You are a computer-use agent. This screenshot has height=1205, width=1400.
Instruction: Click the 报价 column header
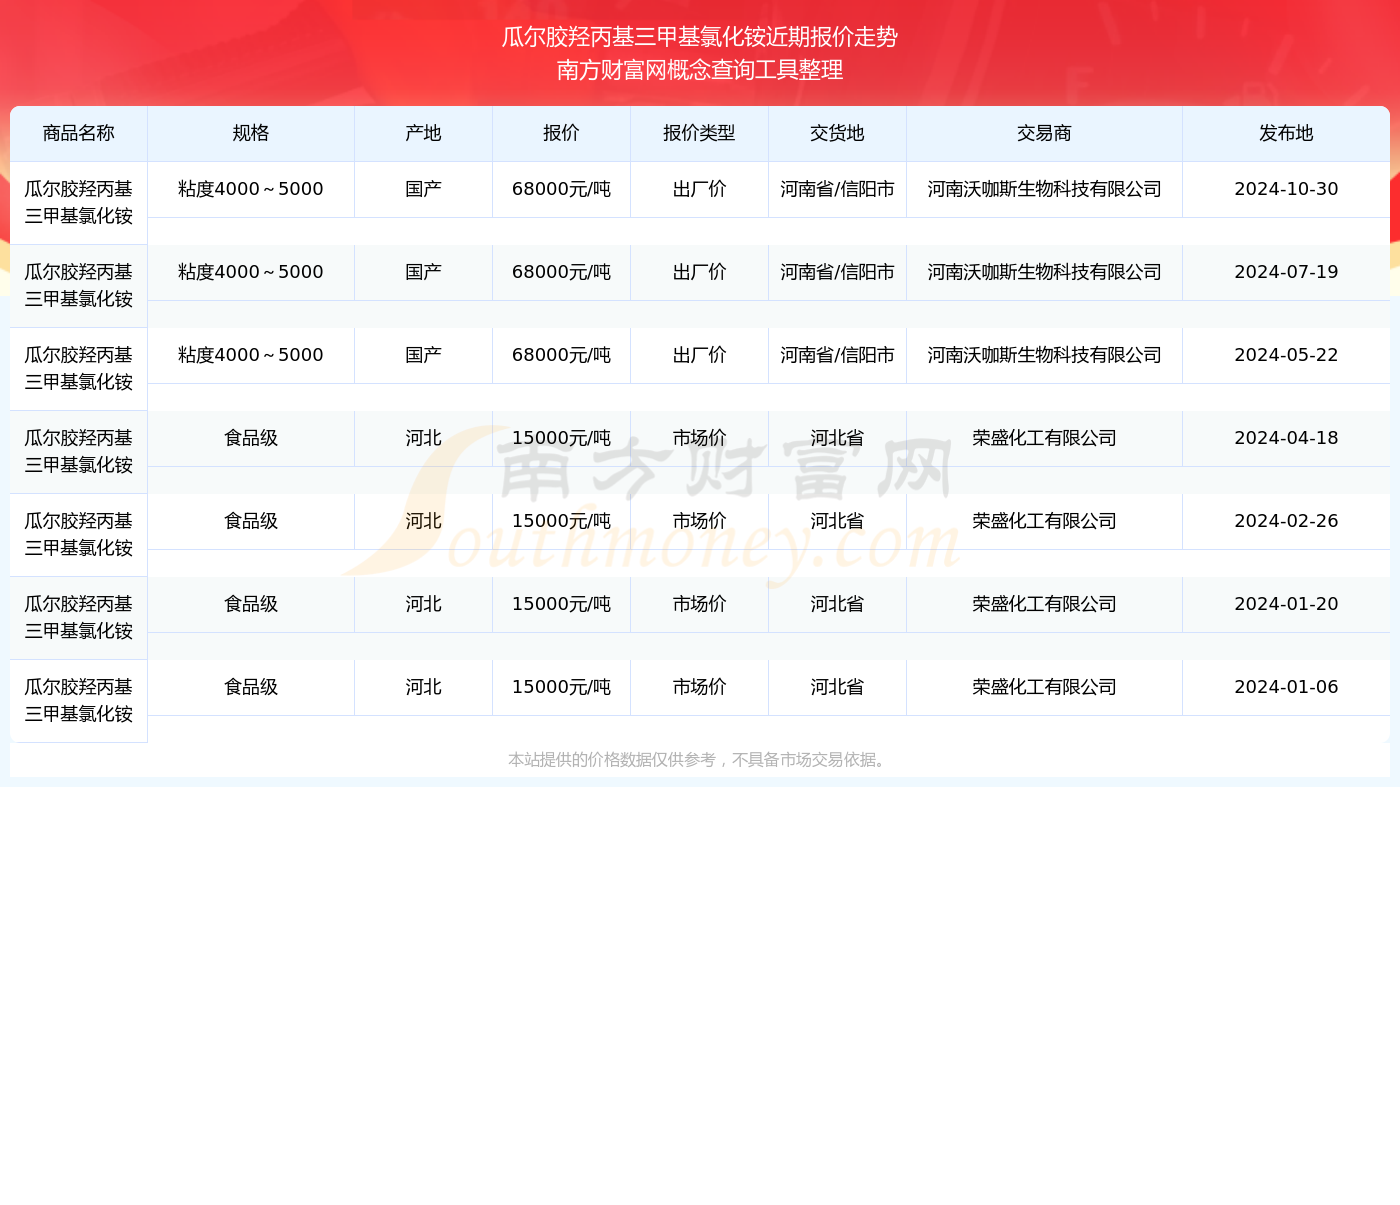(x=562, y=133)
